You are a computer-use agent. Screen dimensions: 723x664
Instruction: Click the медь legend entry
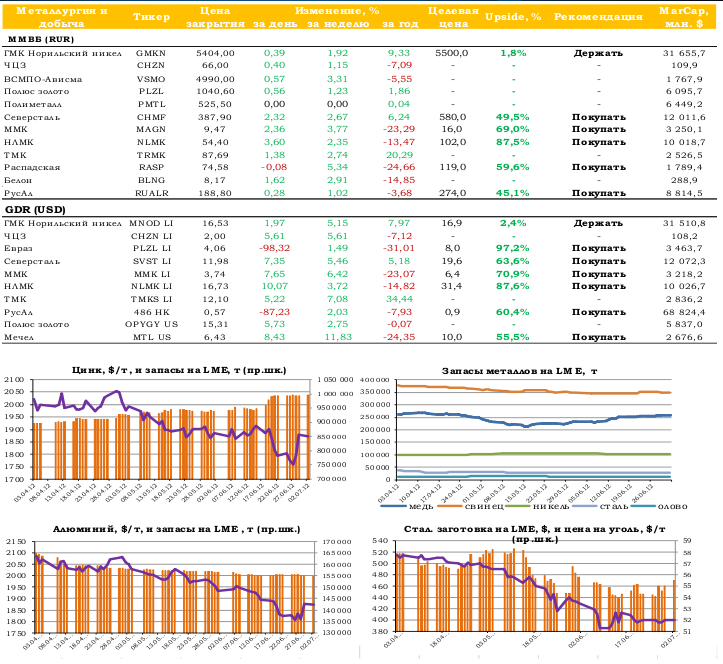407,506
